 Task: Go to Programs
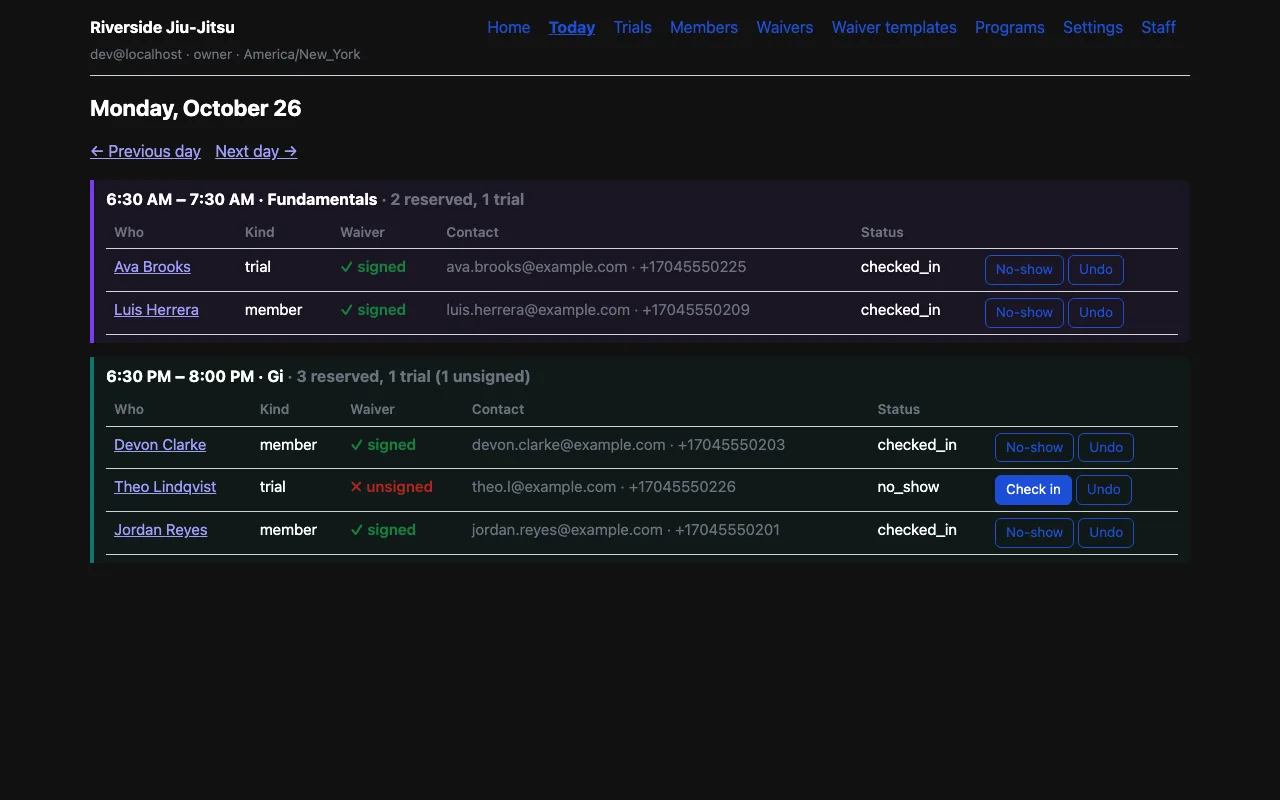click(x=1010, y=27)
